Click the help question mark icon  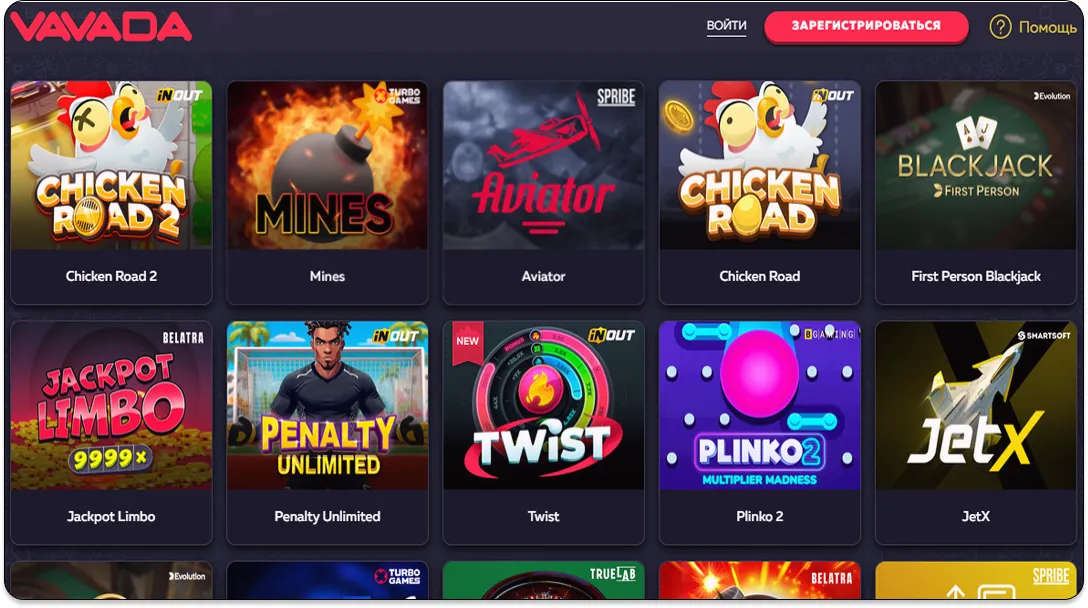(x=1000, y=27)
